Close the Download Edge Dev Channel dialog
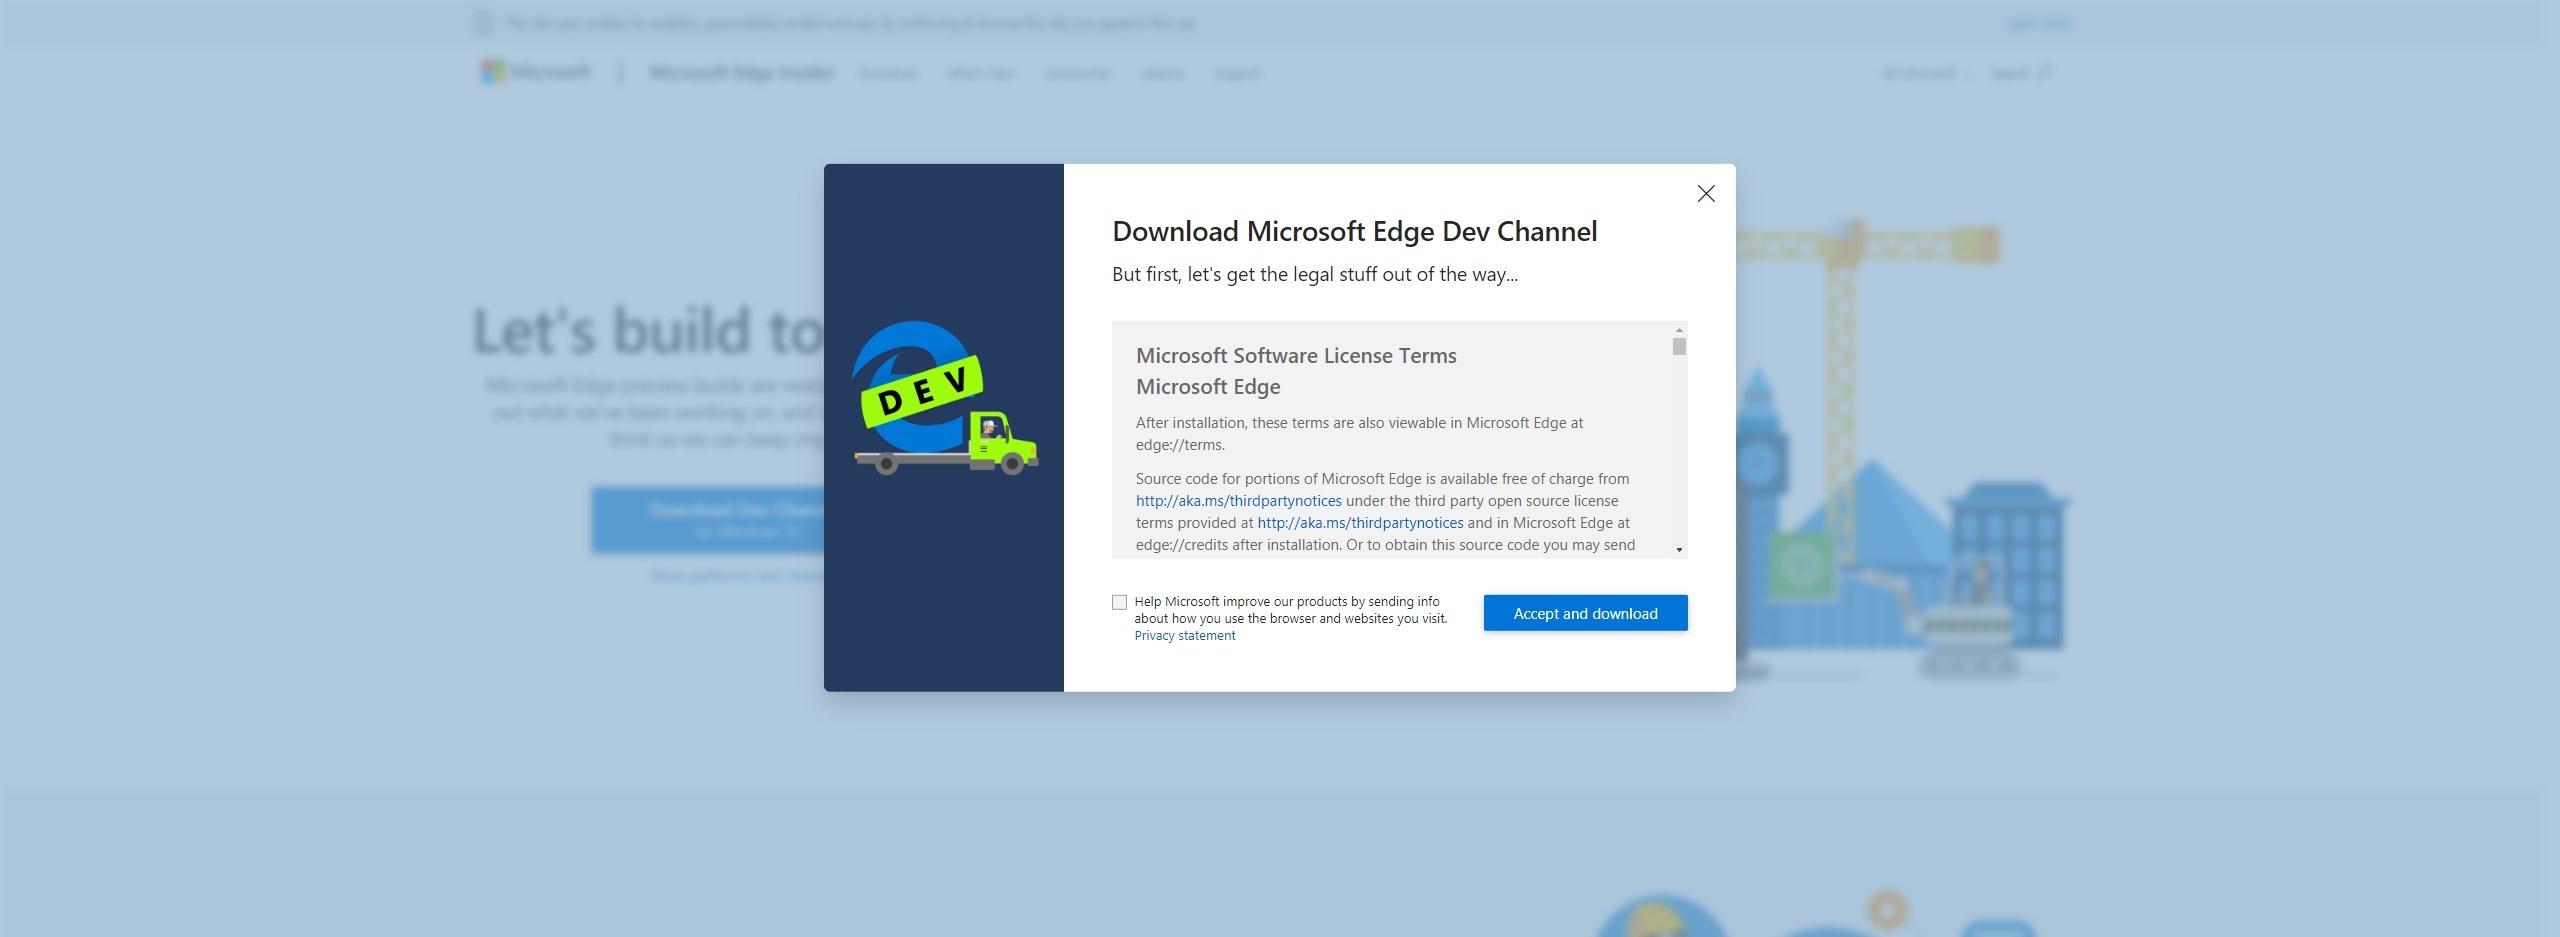 1706,194
